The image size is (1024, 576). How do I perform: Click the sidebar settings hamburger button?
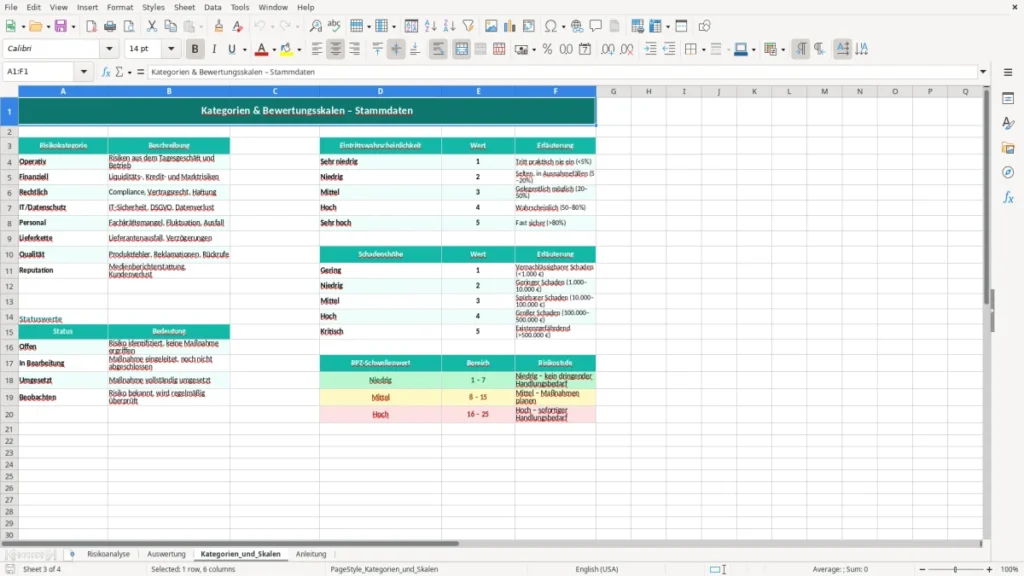tap(1008, 72)
